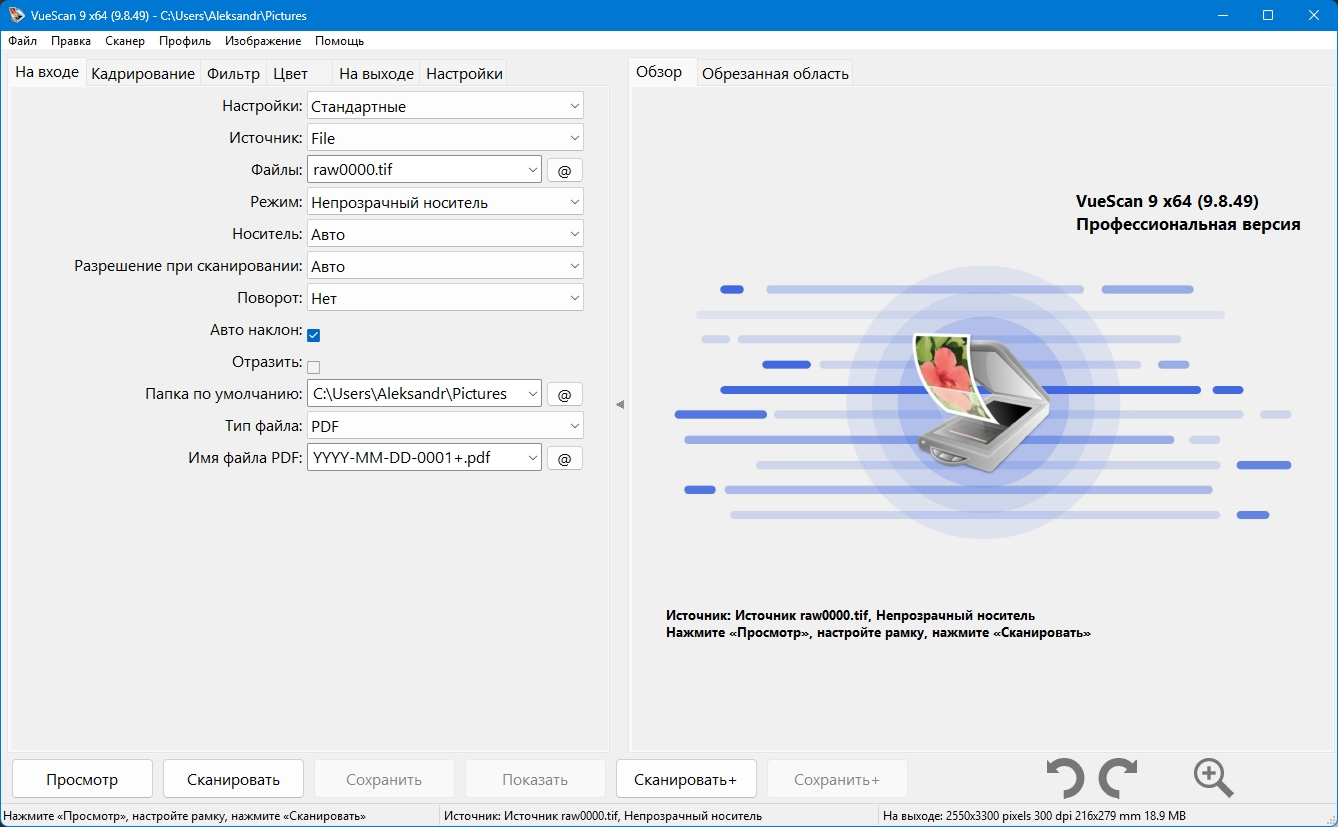Screen dimensions: 1338x827
Task: Switch to the На входе tab
Action: tap(47, 72)
